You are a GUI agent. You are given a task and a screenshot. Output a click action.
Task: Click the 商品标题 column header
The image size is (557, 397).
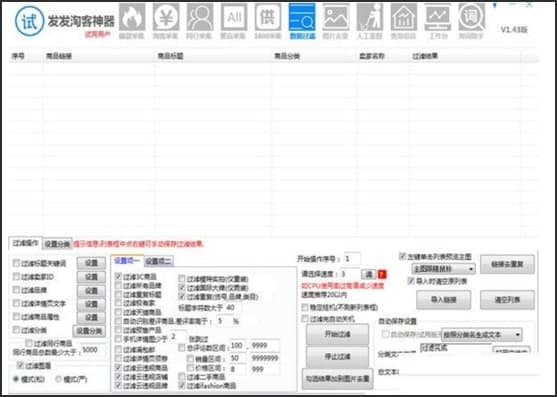click(171, 56)
